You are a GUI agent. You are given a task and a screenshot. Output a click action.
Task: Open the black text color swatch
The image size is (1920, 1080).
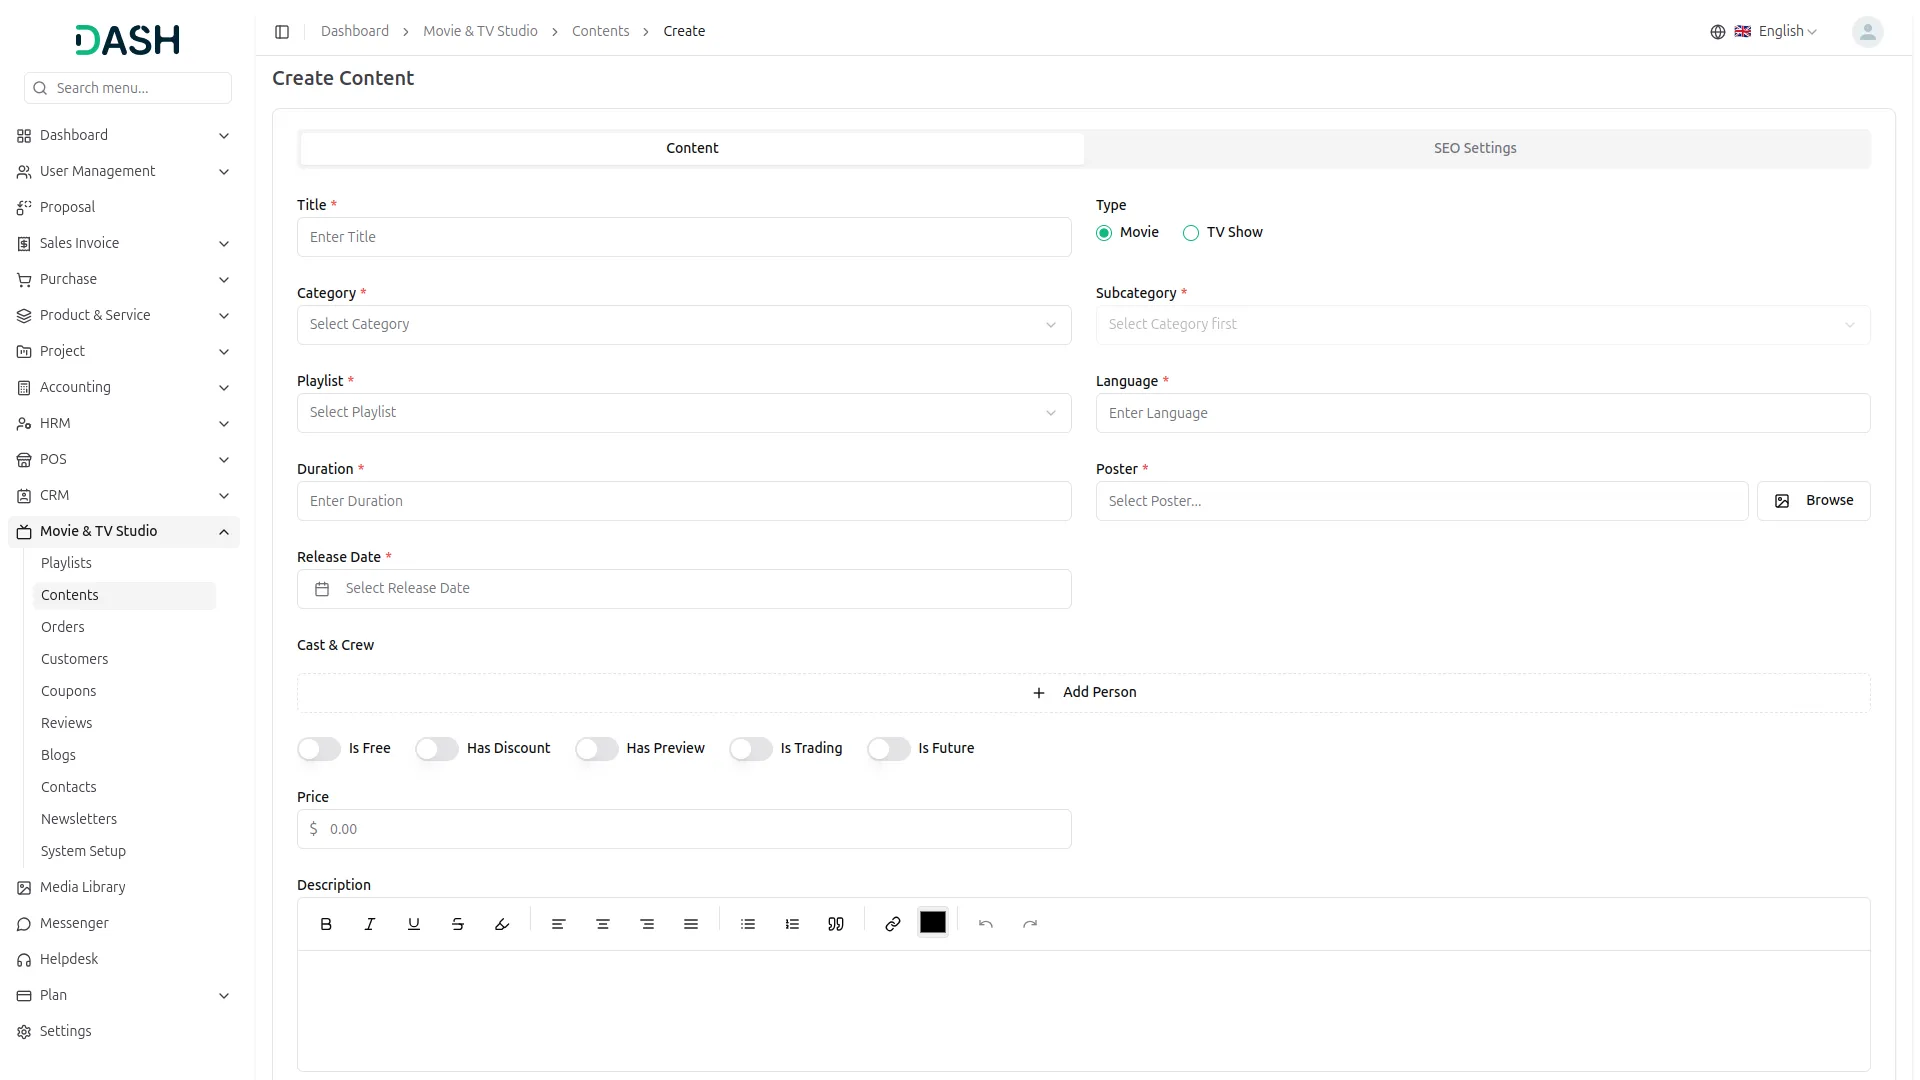933,923
